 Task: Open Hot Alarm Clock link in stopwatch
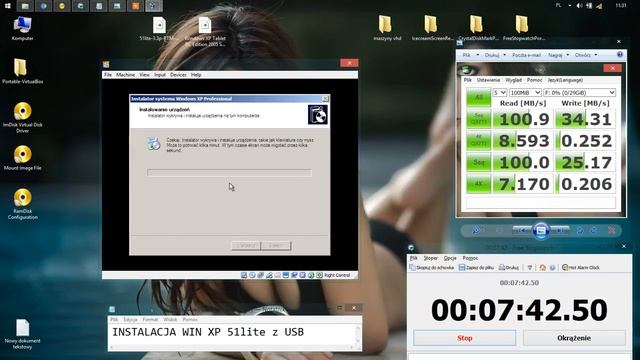(581, 267)
